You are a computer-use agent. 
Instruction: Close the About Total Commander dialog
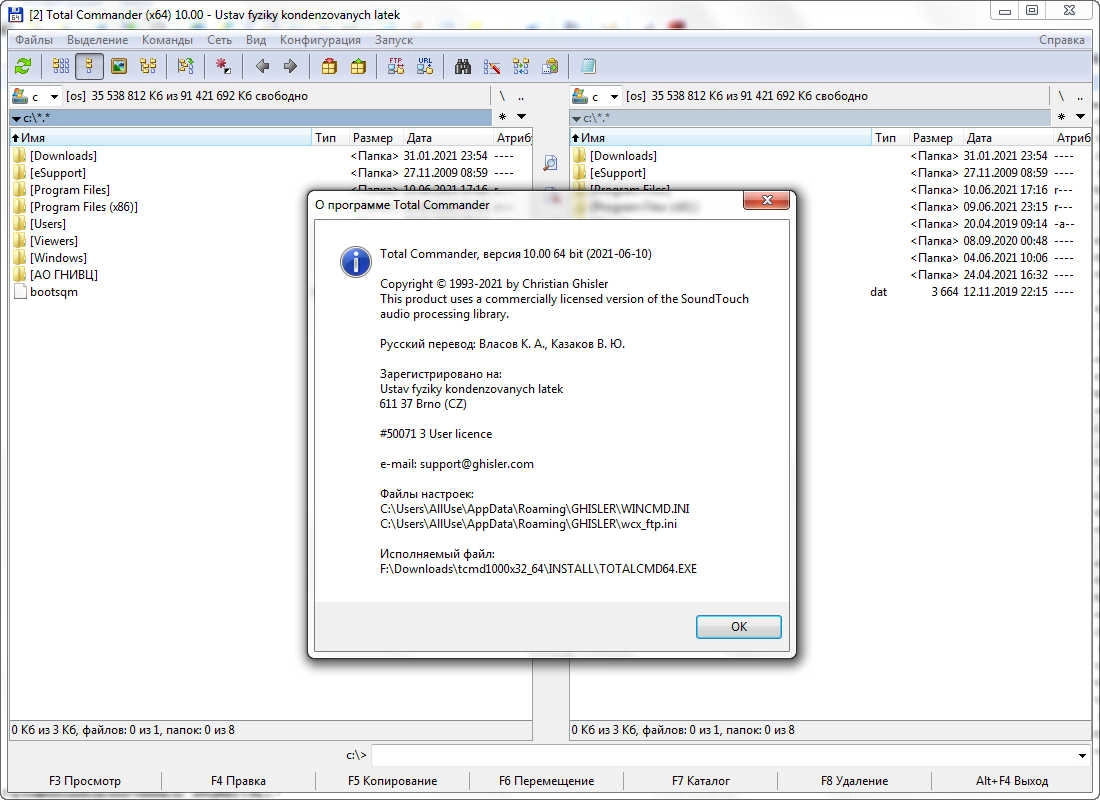tap(766, 201)
